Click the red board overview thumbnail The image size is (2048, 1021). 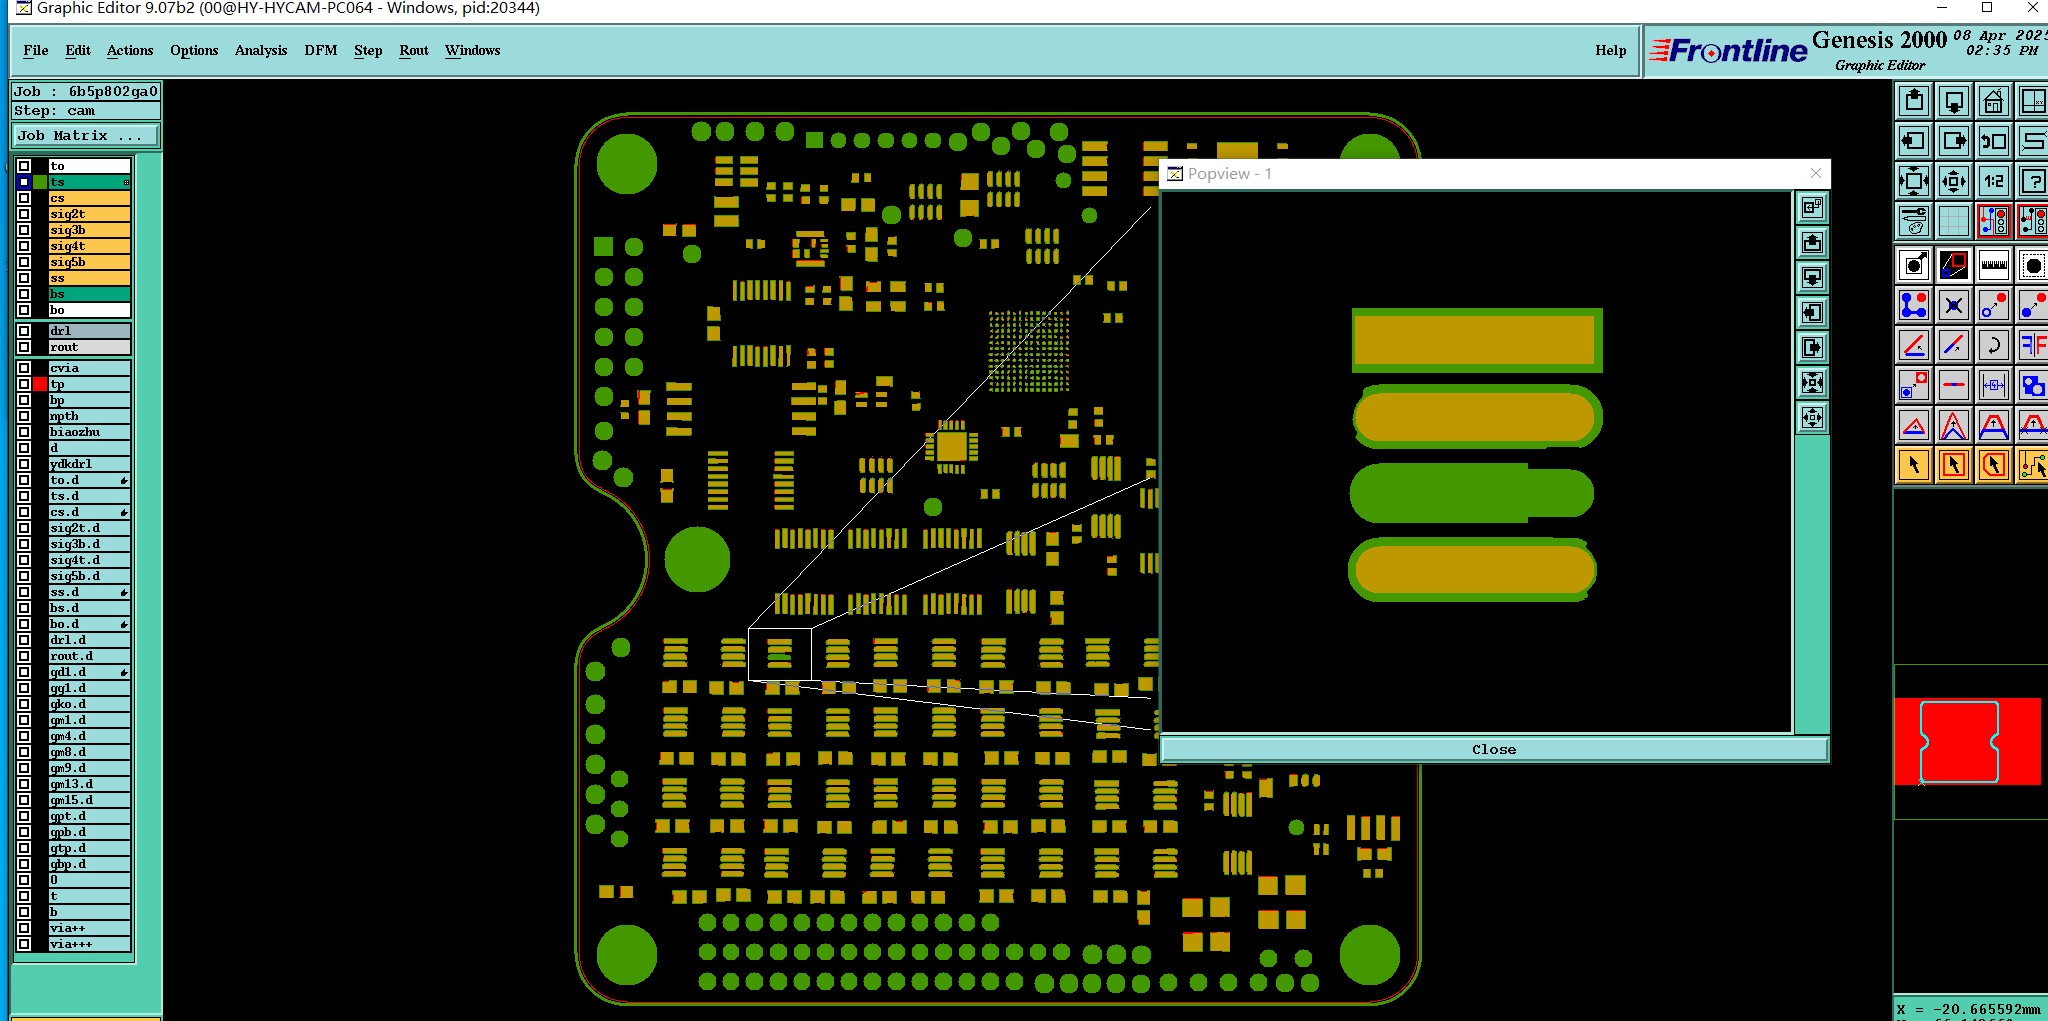(1967, 741)
